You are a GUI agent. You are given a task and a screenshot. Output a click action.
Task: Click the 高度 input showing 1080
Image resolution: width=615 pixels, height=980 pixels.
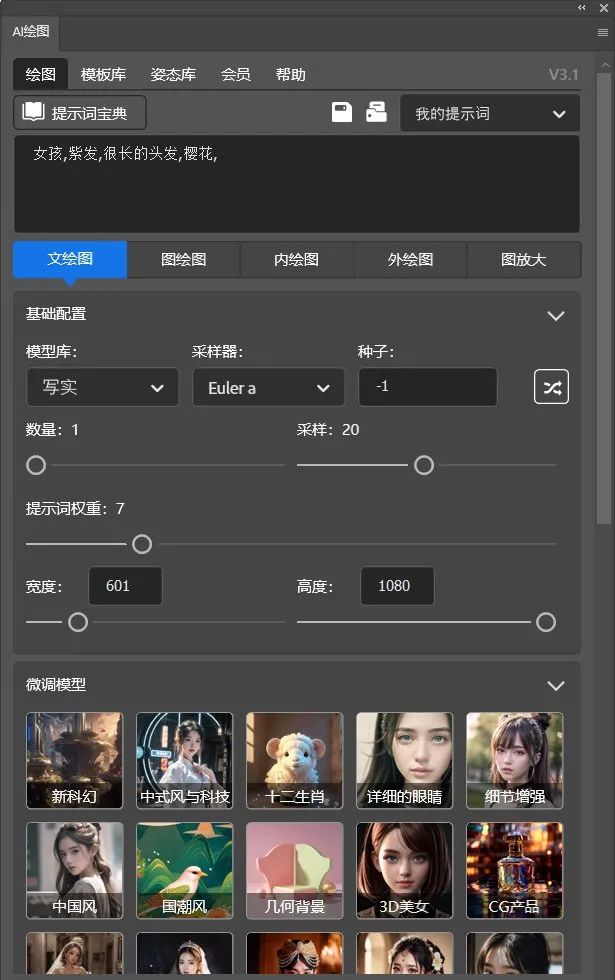[397, 586]
